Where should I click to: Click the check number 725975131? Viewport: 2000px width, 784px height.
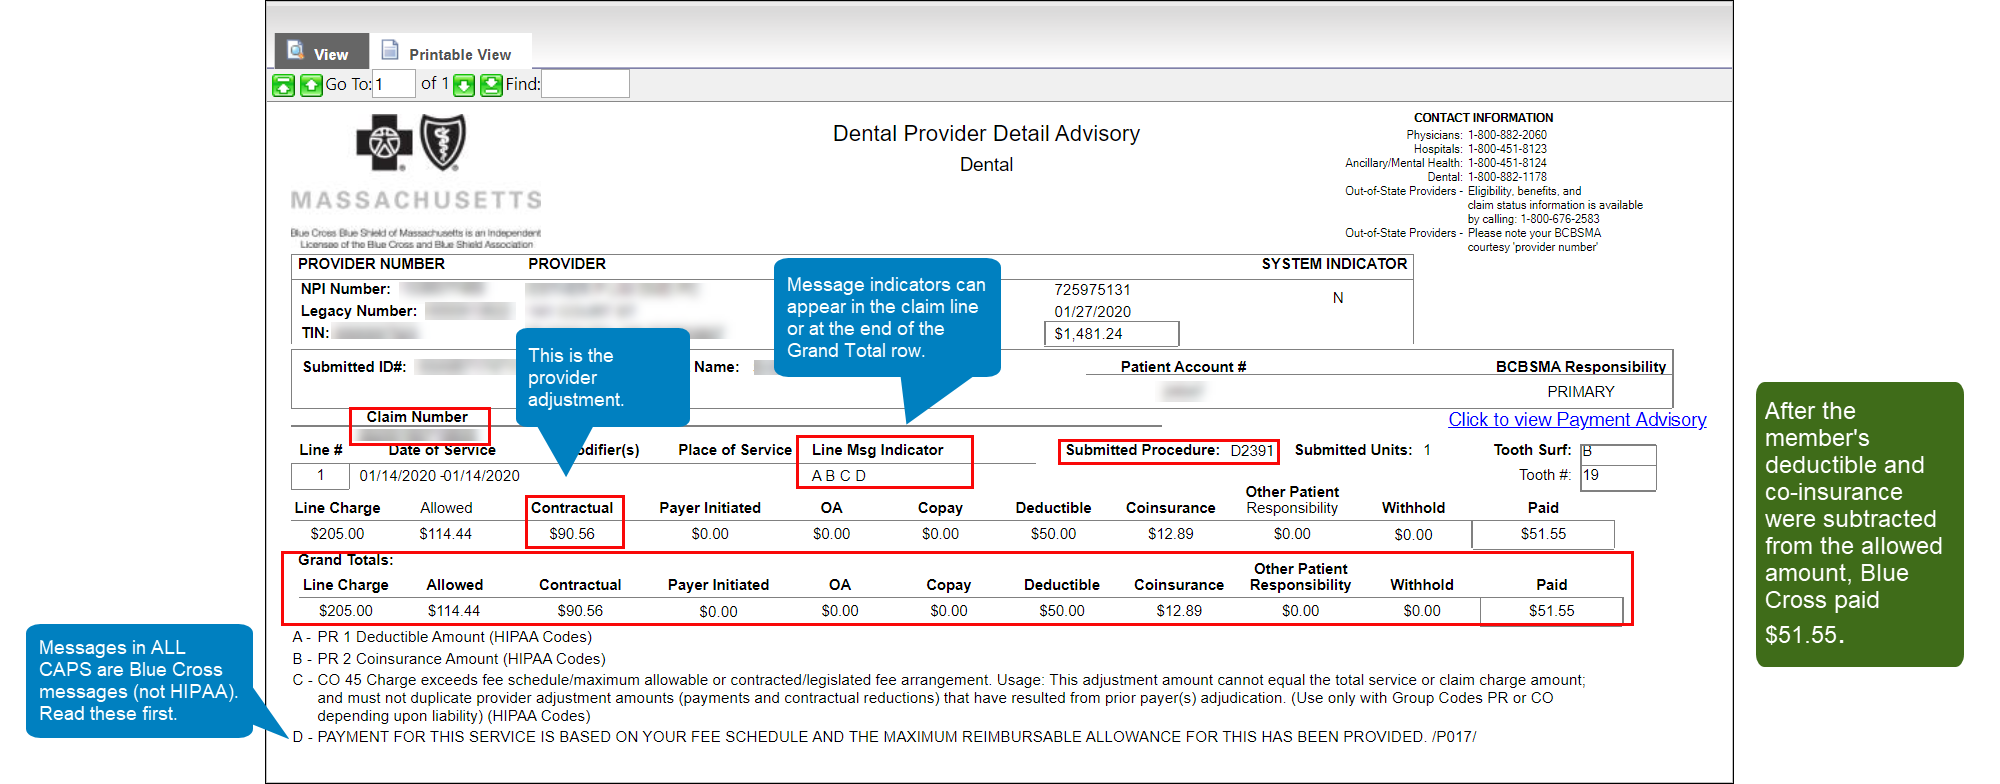tap(1092, 290)
